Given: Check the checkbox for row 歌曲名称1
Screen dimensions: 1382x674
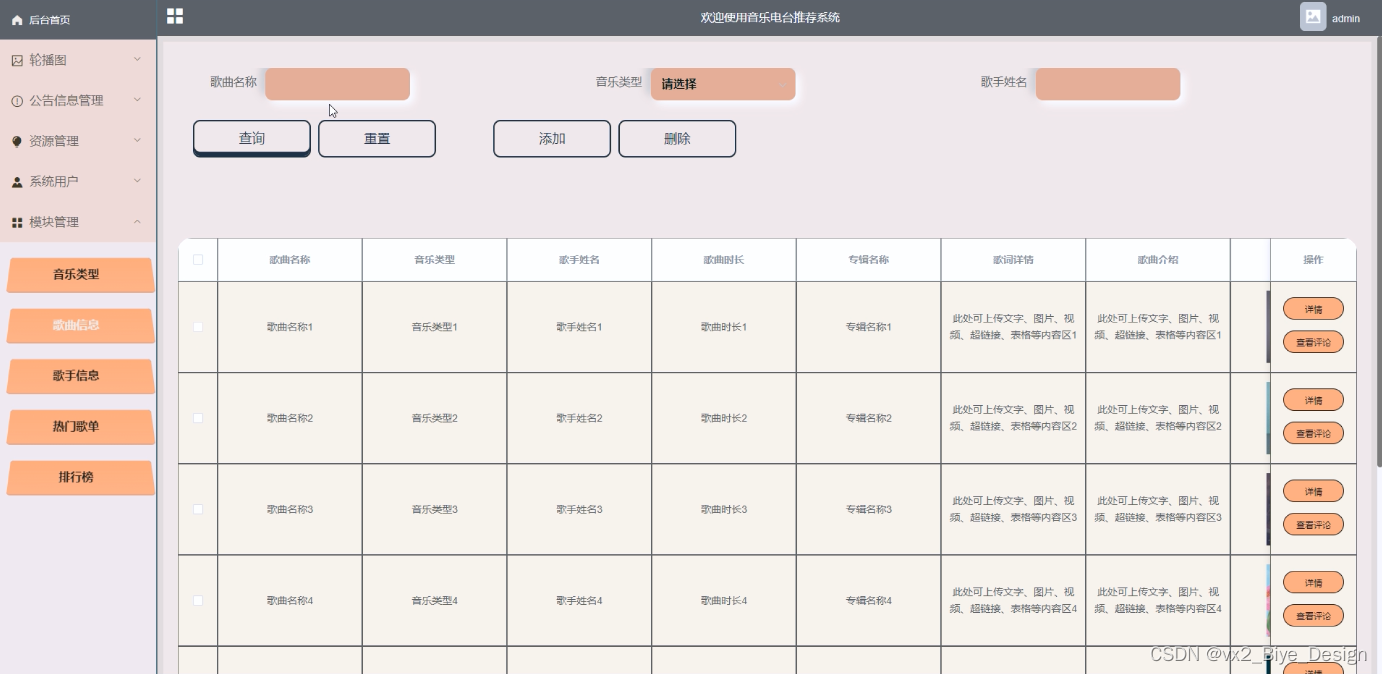Looking at the screenshot, I should [x=198, y=327].
